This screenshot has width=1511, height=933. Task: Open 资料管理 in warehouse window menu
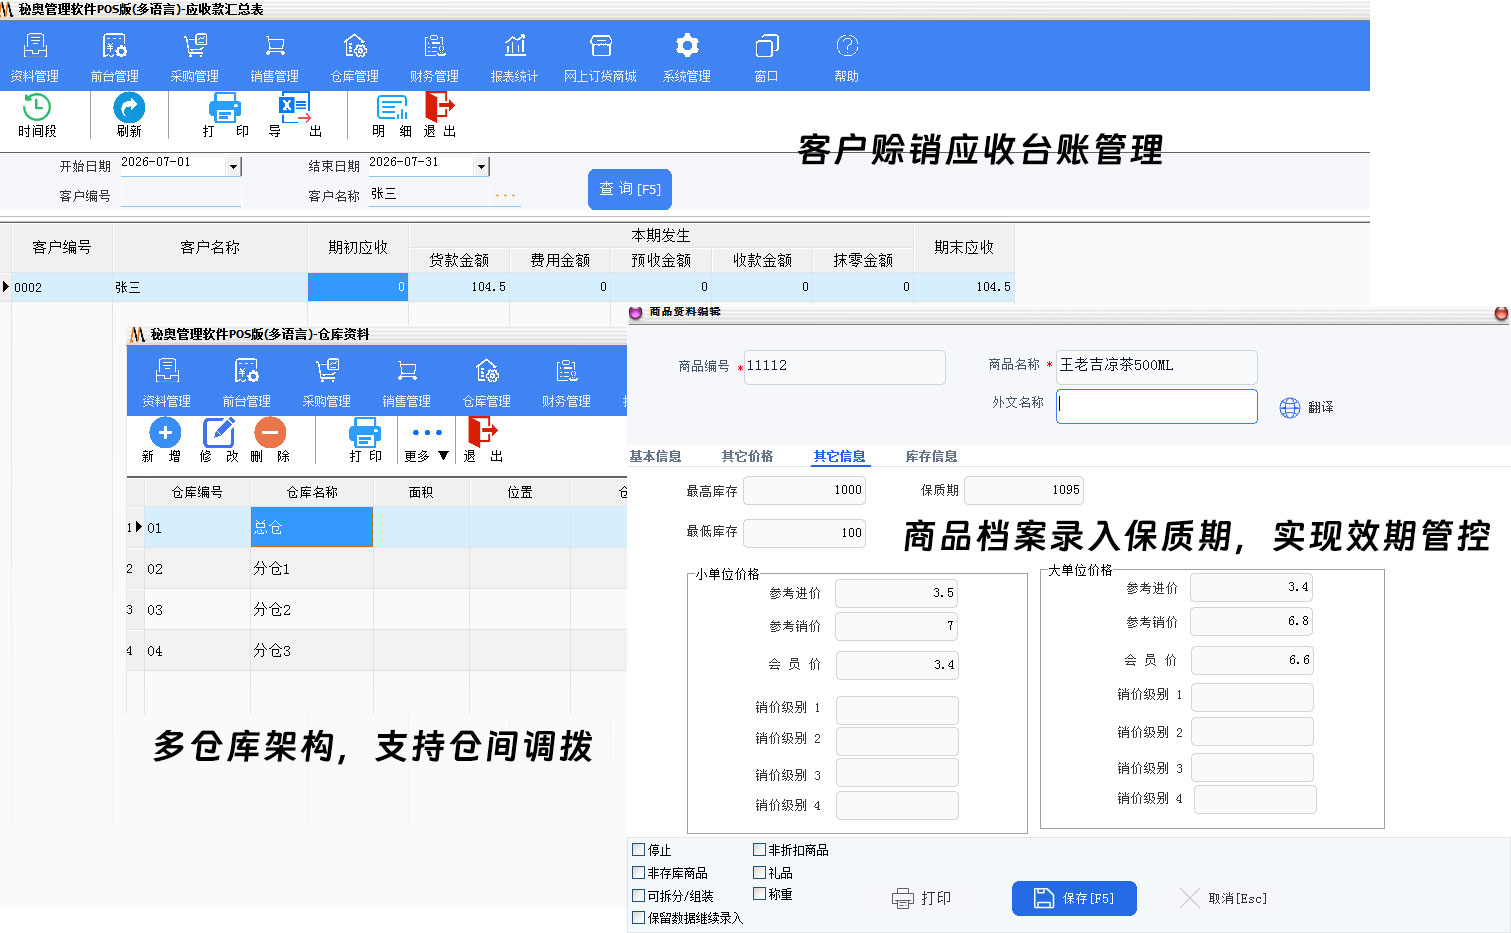coord(167,383)
